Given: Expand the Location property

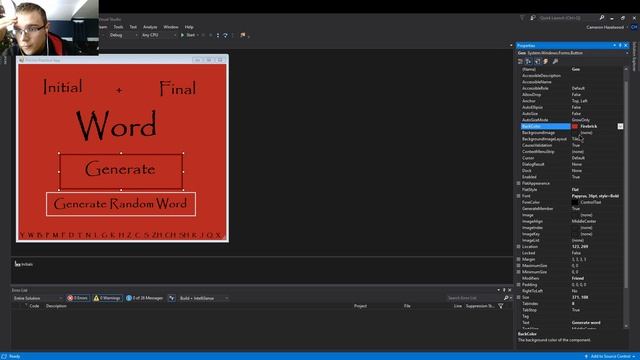Looking at the screenshot, I should pos(519,247).
